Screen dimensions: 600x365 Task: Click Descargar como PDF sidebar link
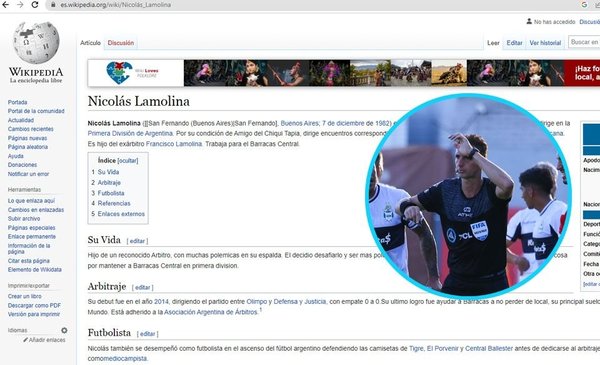pos(34,305)
